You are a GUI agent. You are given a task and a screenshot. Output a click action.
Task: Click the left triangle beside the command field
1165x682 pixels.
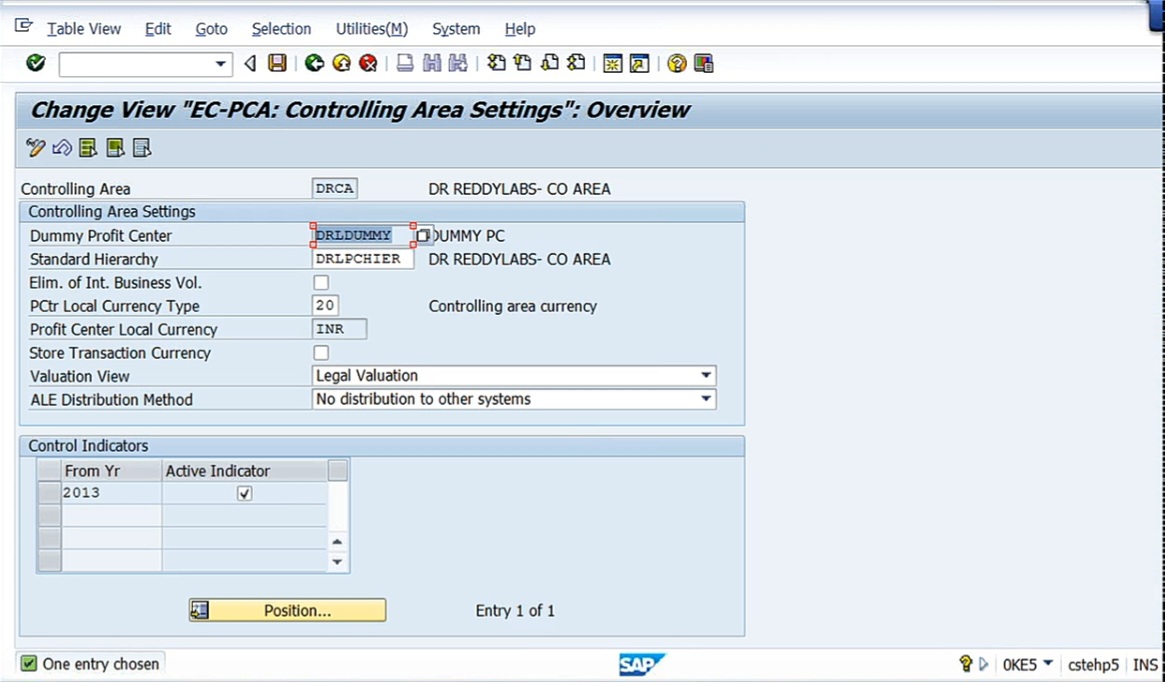tap(250, 64)
